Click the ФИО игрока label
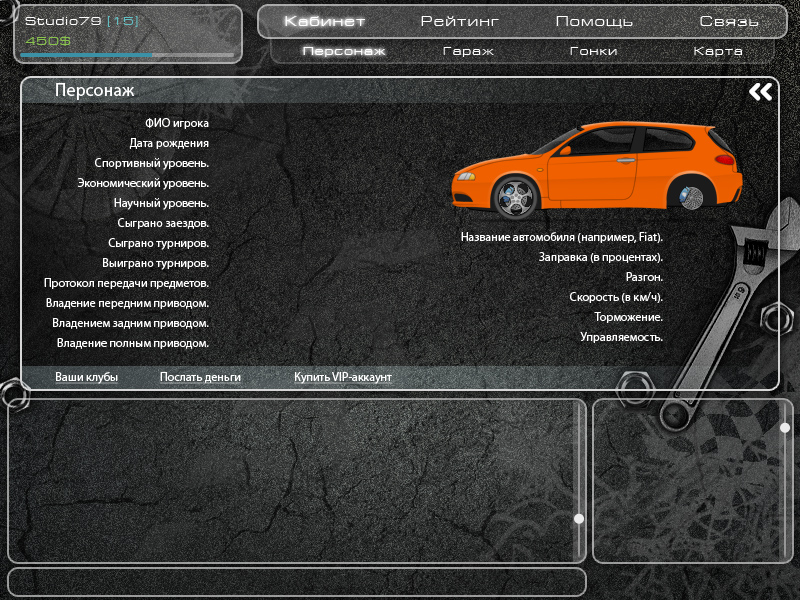 point(177,123)
